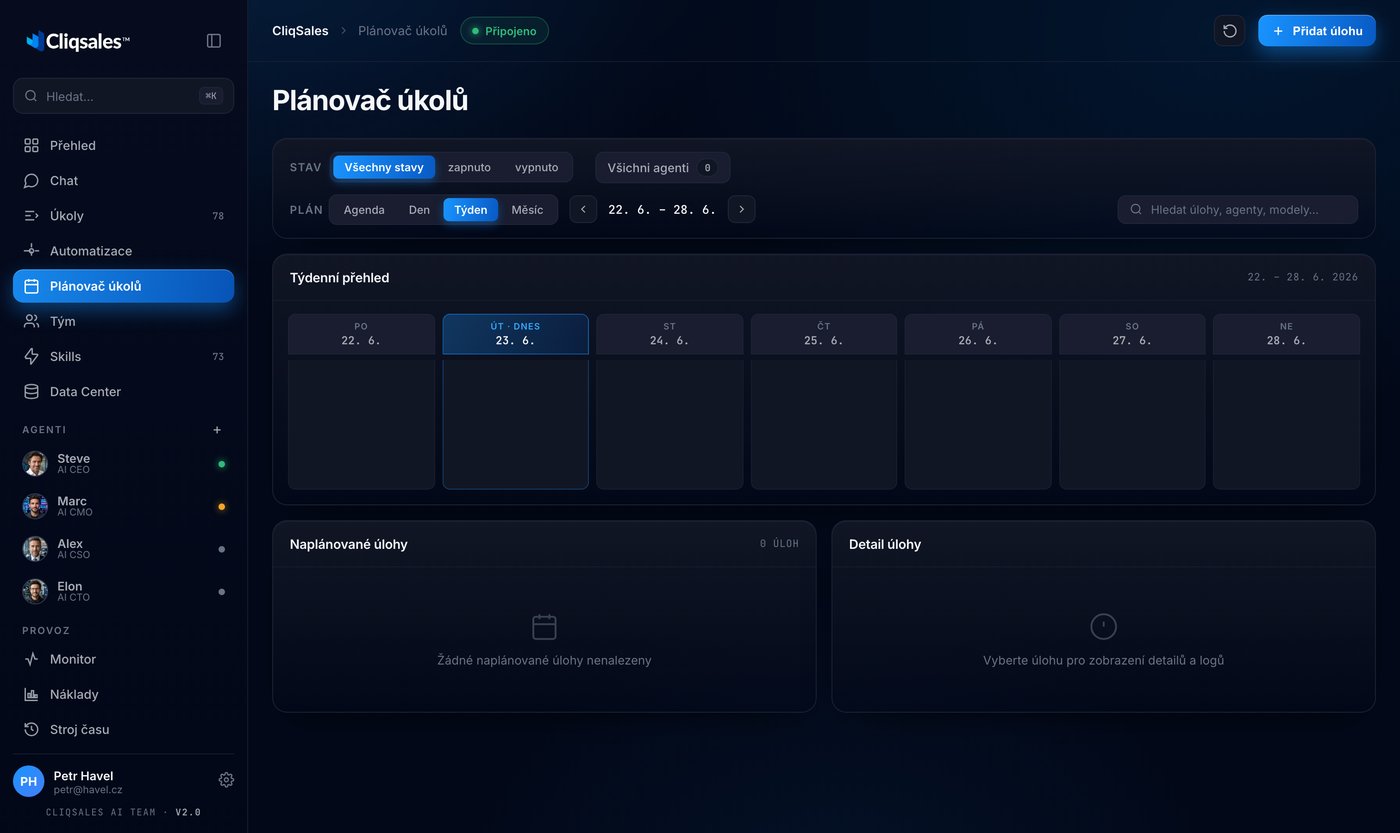Filter tasks by vypnuto state
Screen dimensions: 1400x833
pos(537,167)
